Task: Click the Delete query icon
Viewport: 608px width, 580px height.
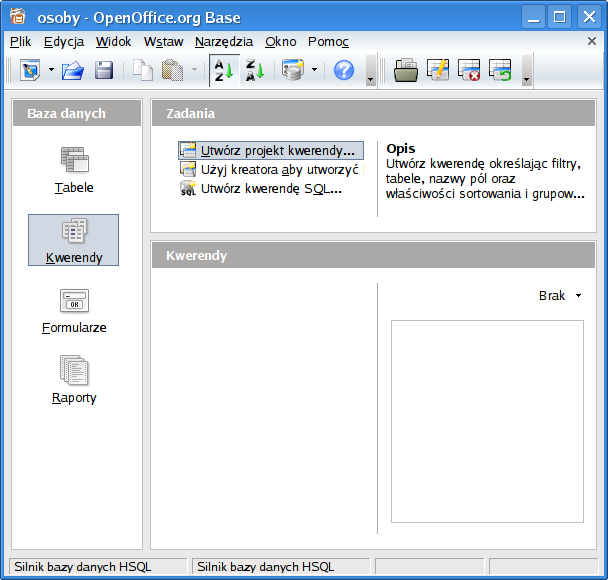Action: click(x=469, y=70)
